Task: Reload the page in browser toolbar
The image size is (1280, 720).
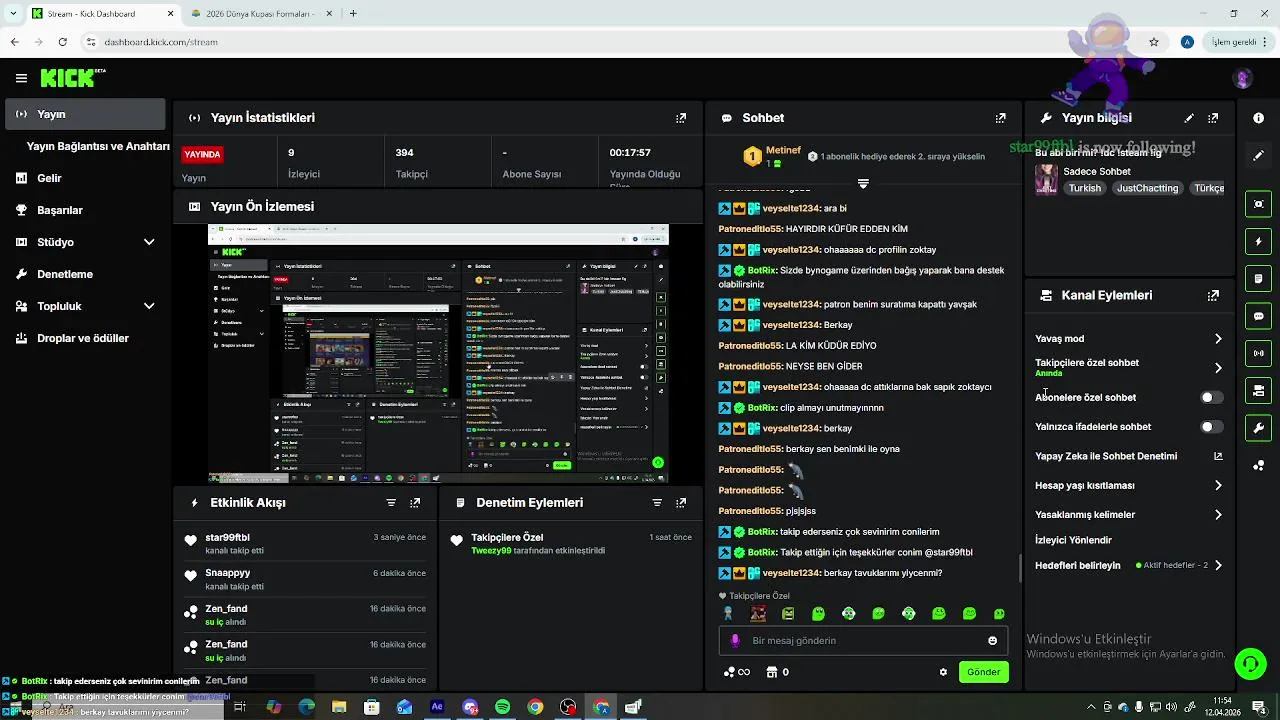Action: pyautogui.click(x=62, y=42)
